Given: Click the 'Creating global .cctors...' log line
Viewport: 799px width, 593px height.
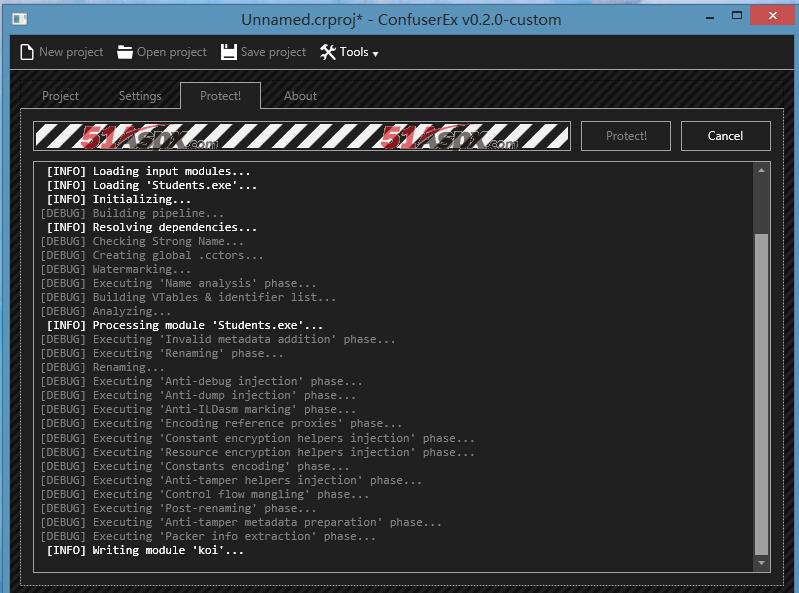Looking at the screenshot, I should coord(152,255).
